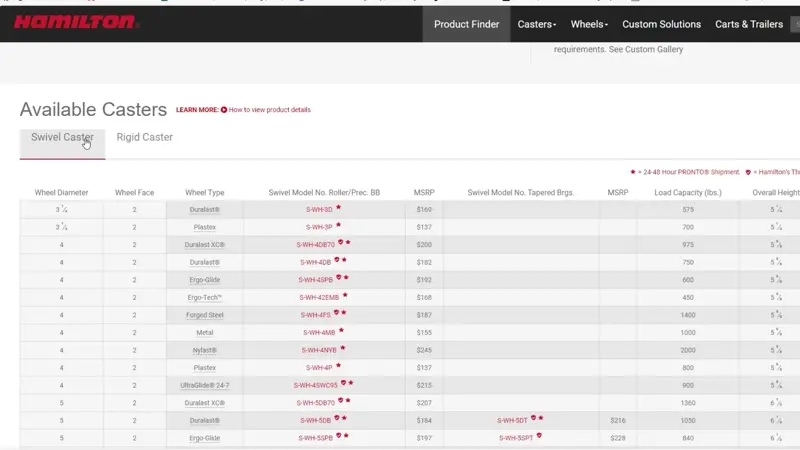800x450 pixels.
Task: Click shield icon next to S-WH-4DB
Action: [x=337, y=260]
